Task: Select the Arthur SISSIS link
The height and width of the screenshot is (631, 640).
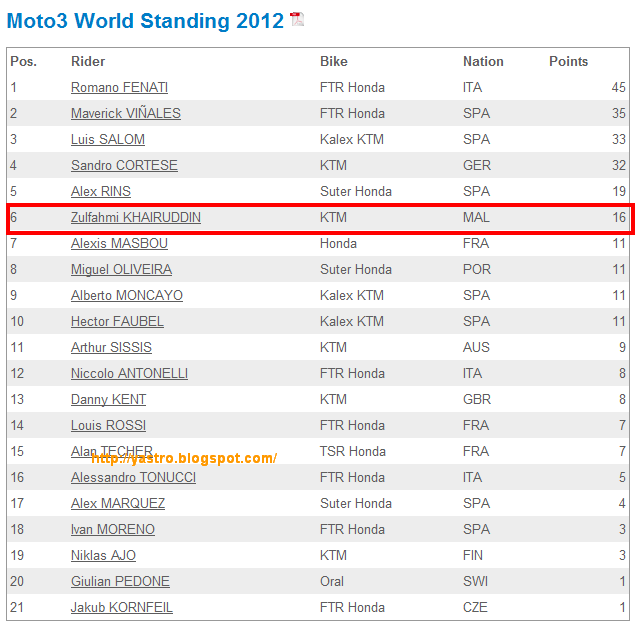Action: tap(111, 347)
